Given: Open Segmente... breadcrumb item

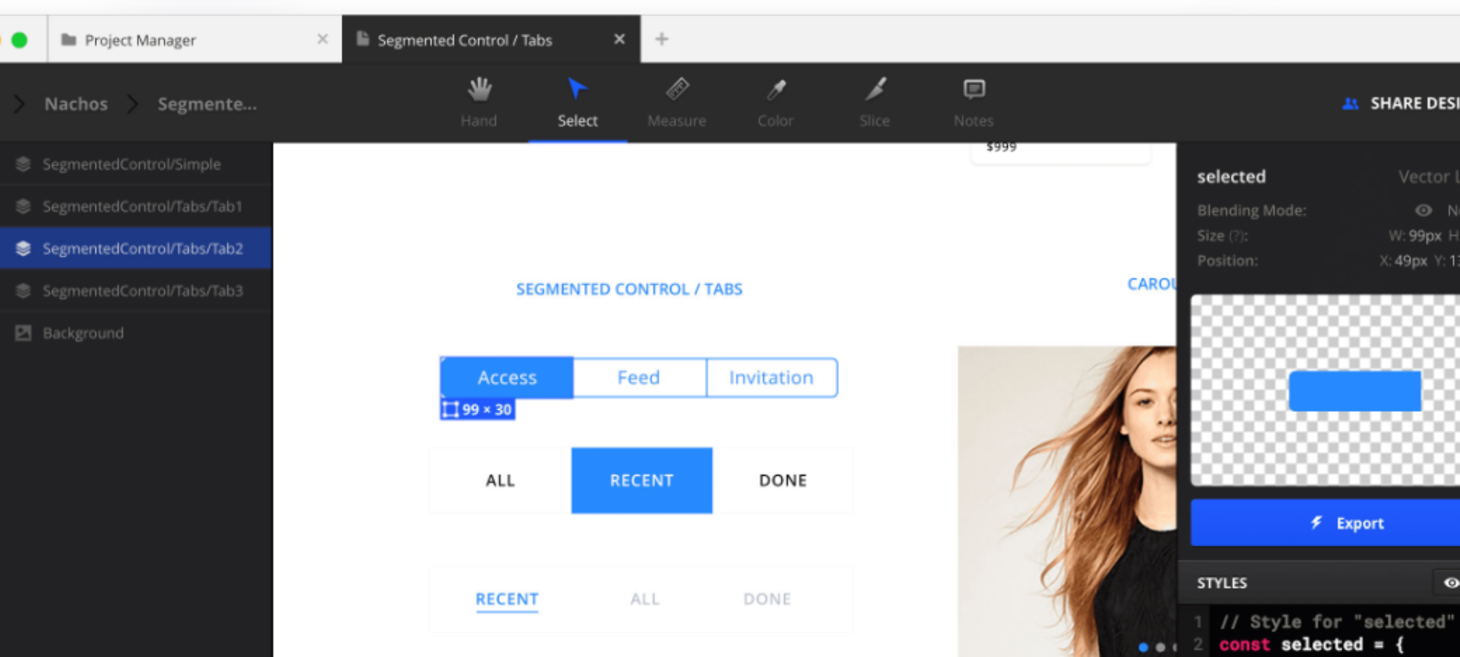Looking at the screenshot, I should pos(207,103).
